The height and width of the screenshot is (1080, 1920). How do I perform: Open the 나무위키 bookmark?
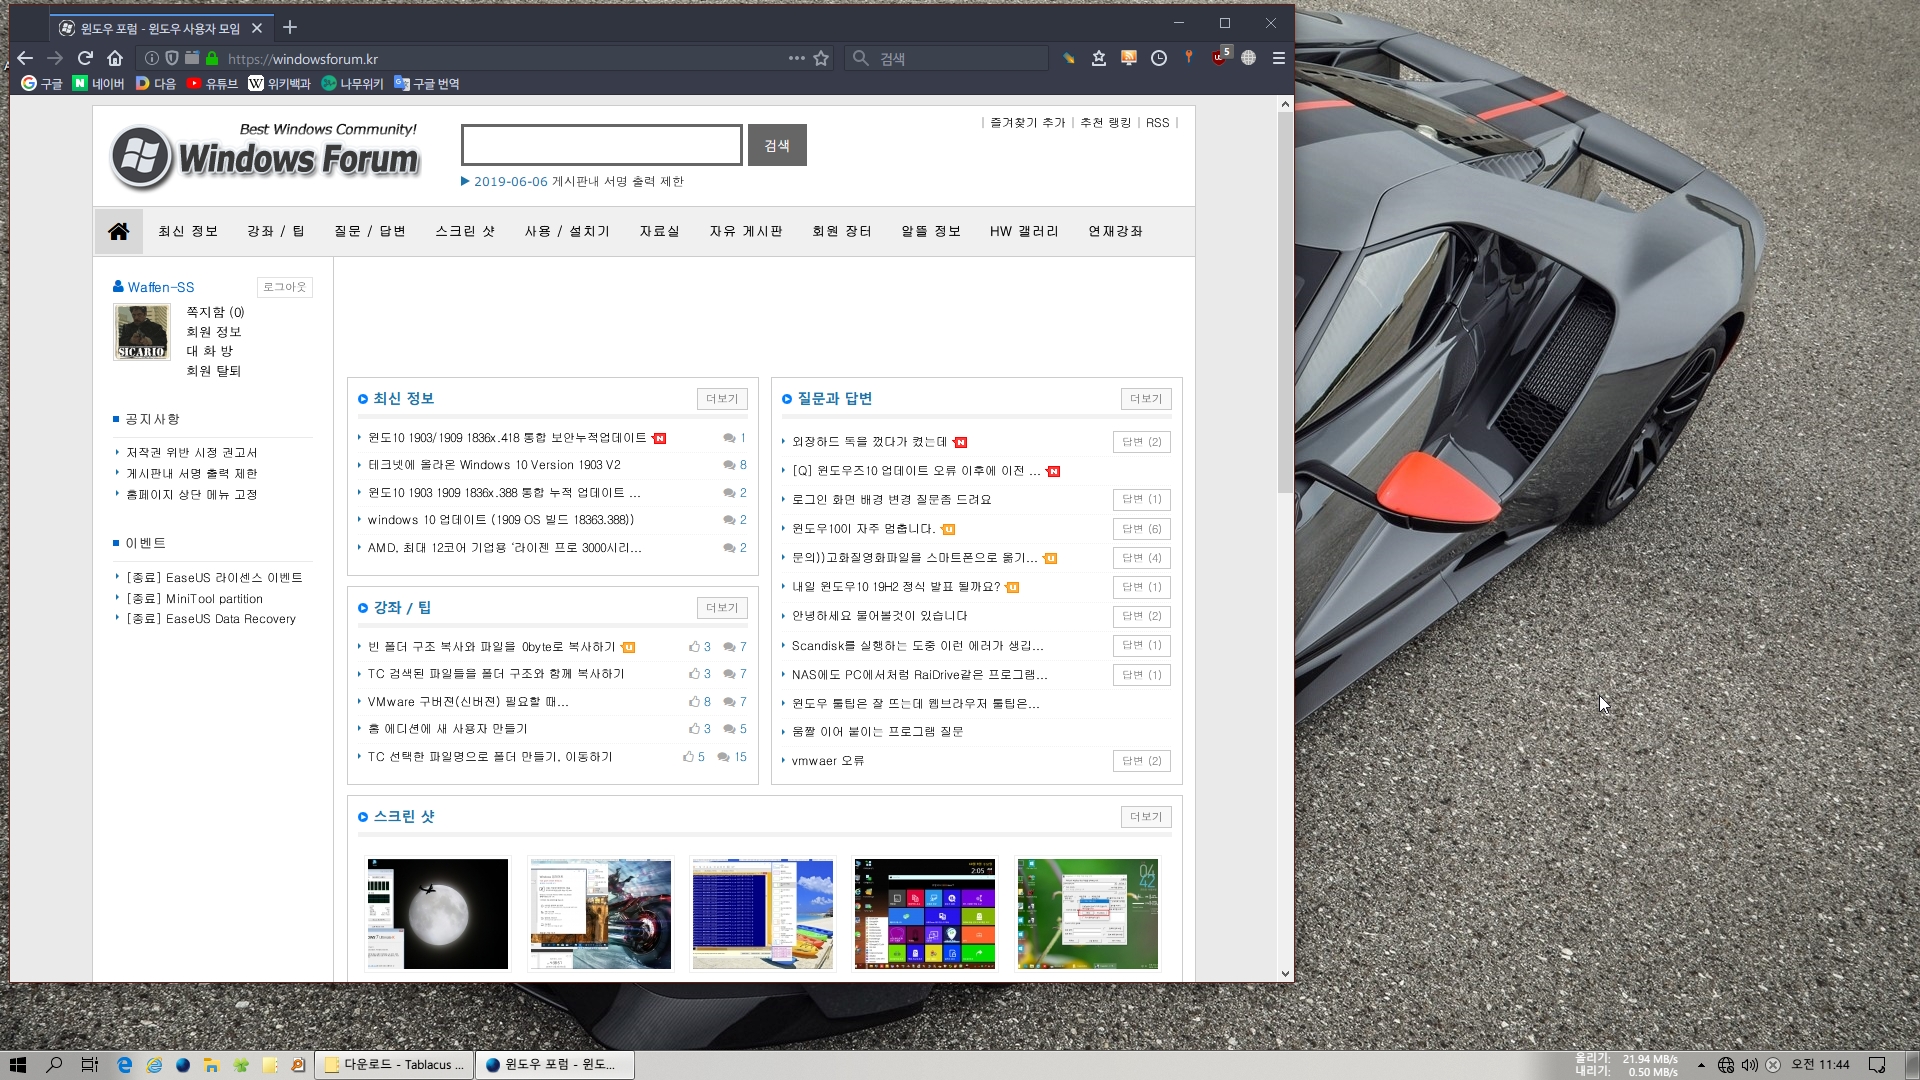pyautogui.click(x=352, y=84)
